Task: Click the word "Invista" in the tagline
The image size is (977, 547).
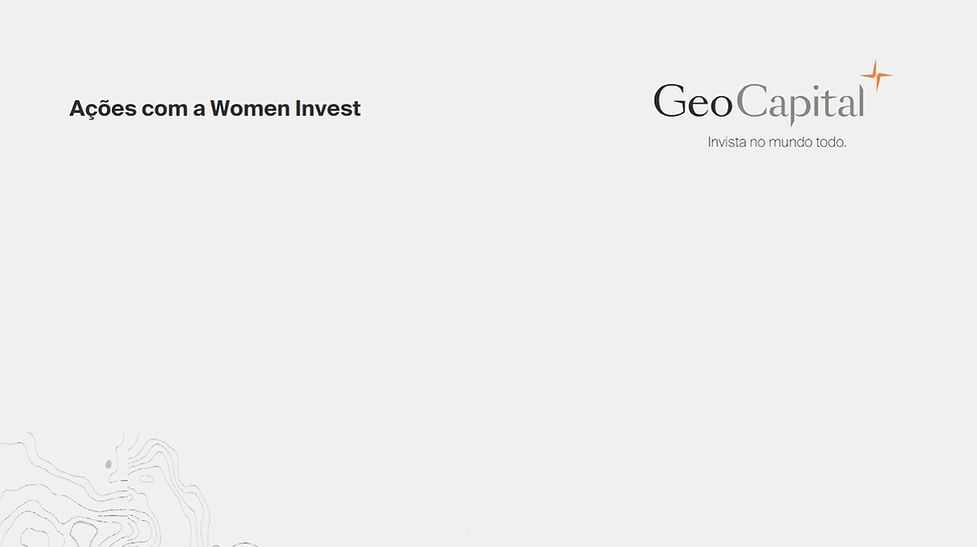Action: [727, 143]
